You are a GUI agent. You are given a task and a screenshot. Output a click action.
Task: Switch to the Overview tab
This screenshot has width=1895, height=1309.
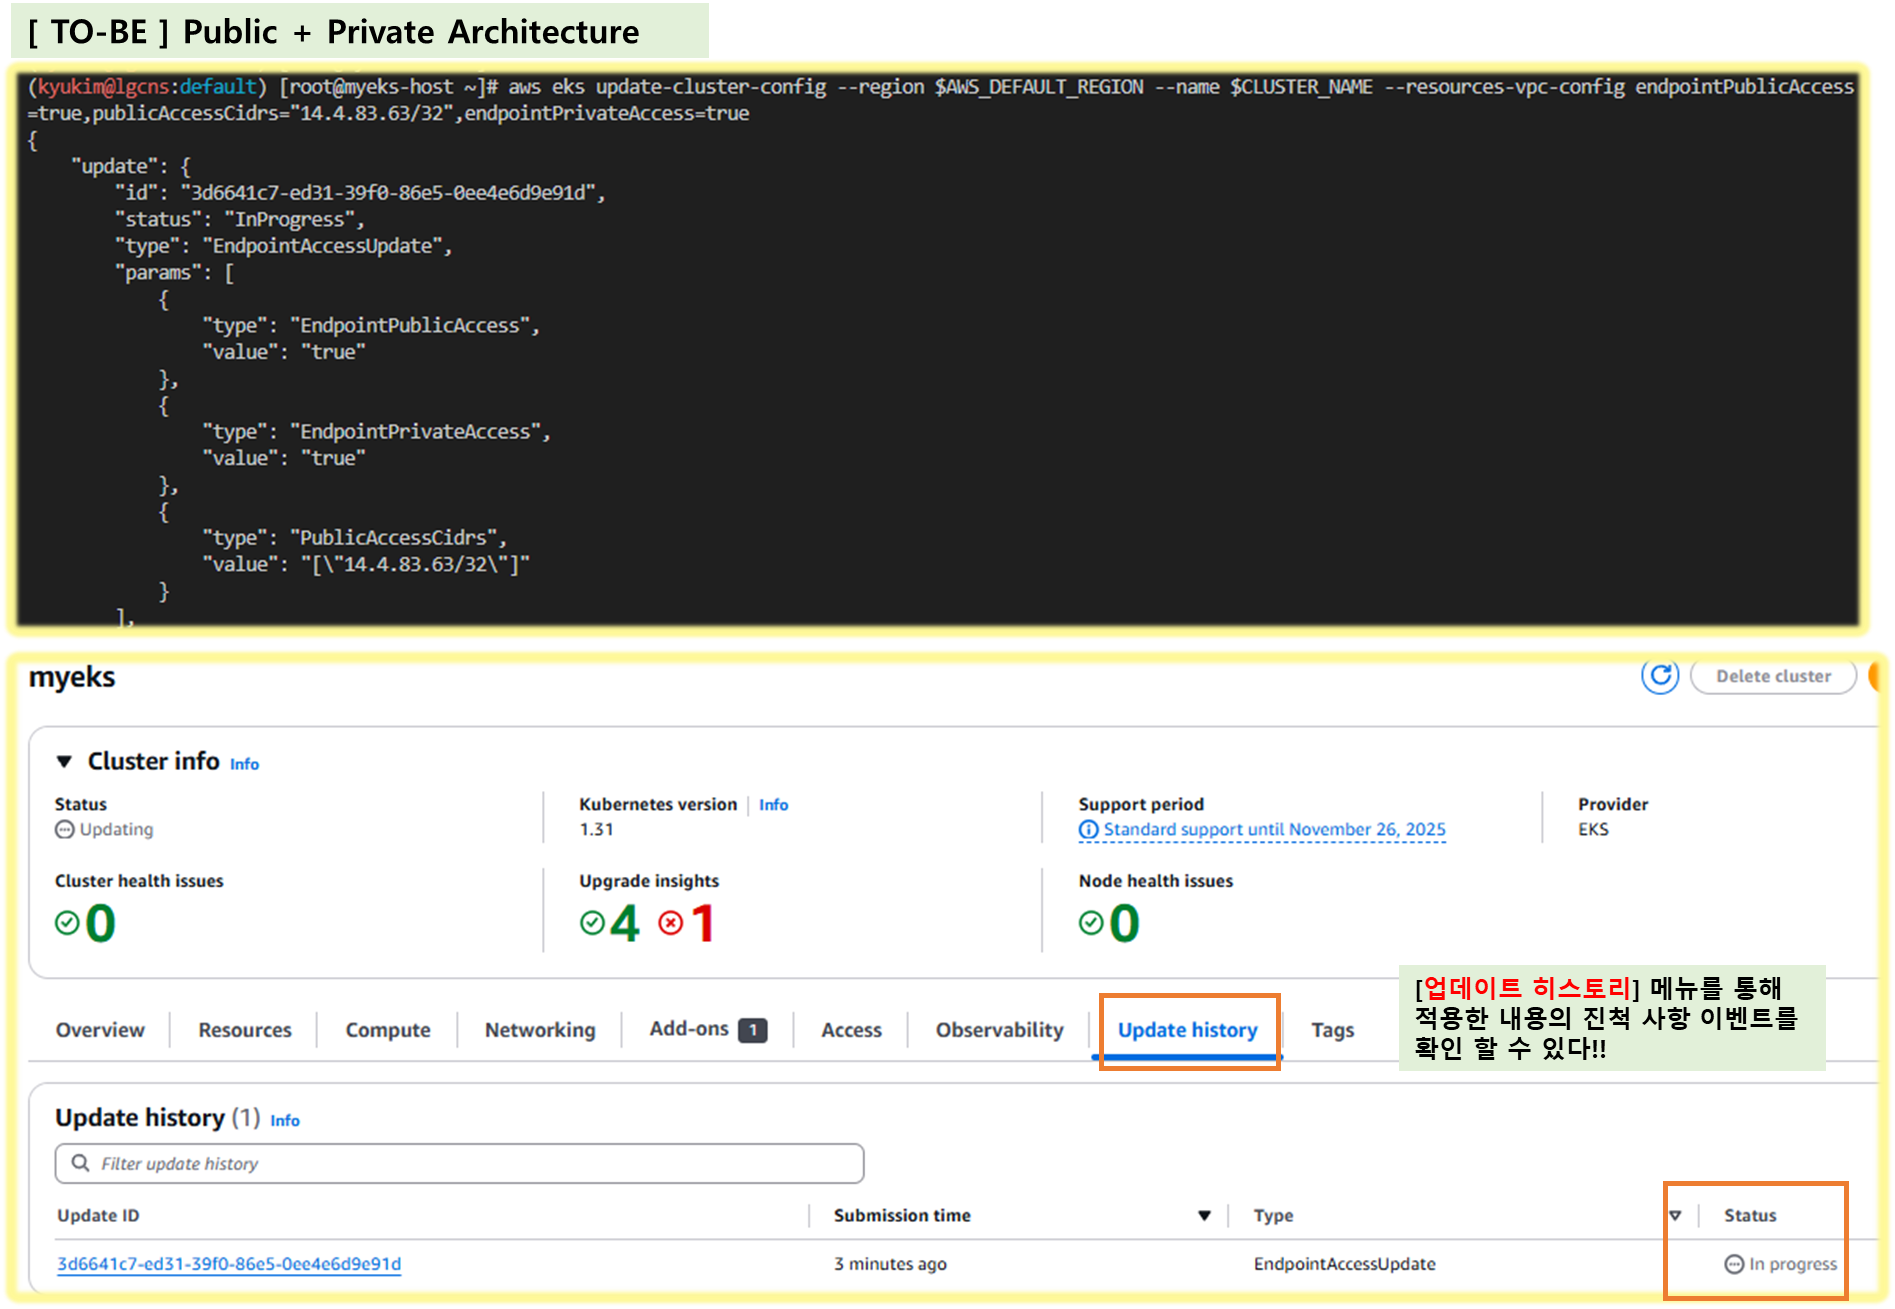point(100,1030)
